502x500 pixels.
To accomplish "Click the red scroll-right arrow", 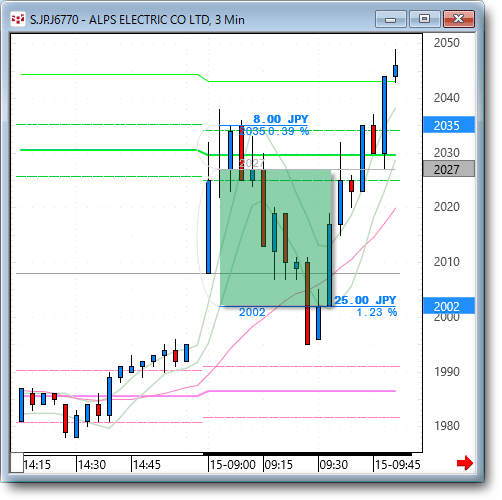I will pyautogui.click(x=464, y=463).
